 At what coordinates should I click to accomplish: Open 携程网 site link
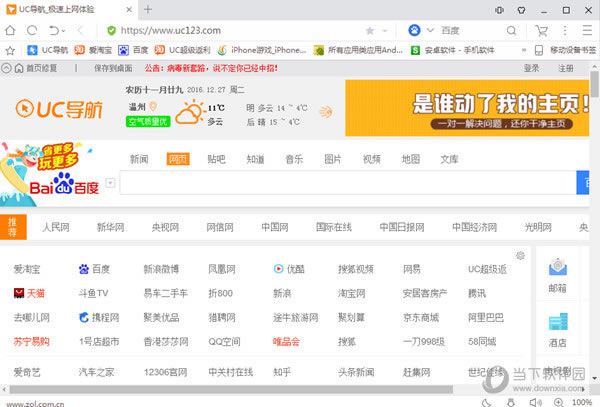99,317
